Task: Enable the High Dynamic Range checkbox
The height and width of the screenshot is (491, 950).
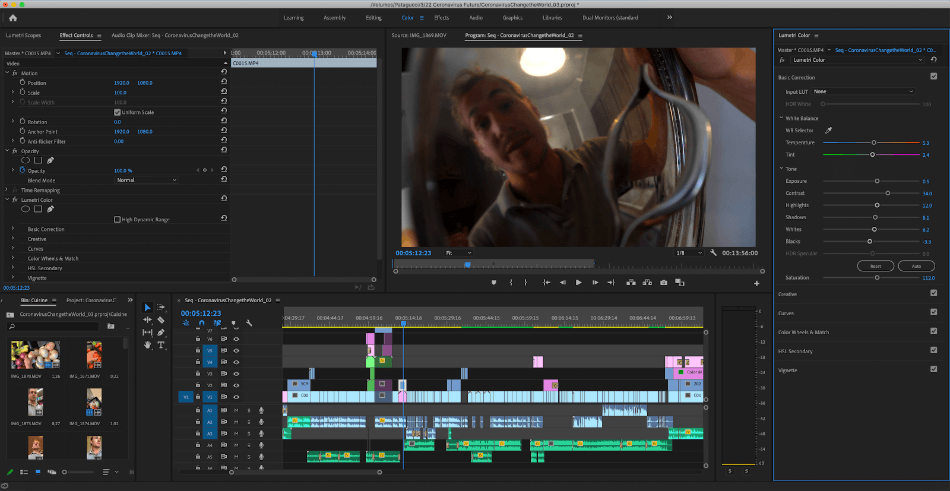Action: tap(117, 219)
